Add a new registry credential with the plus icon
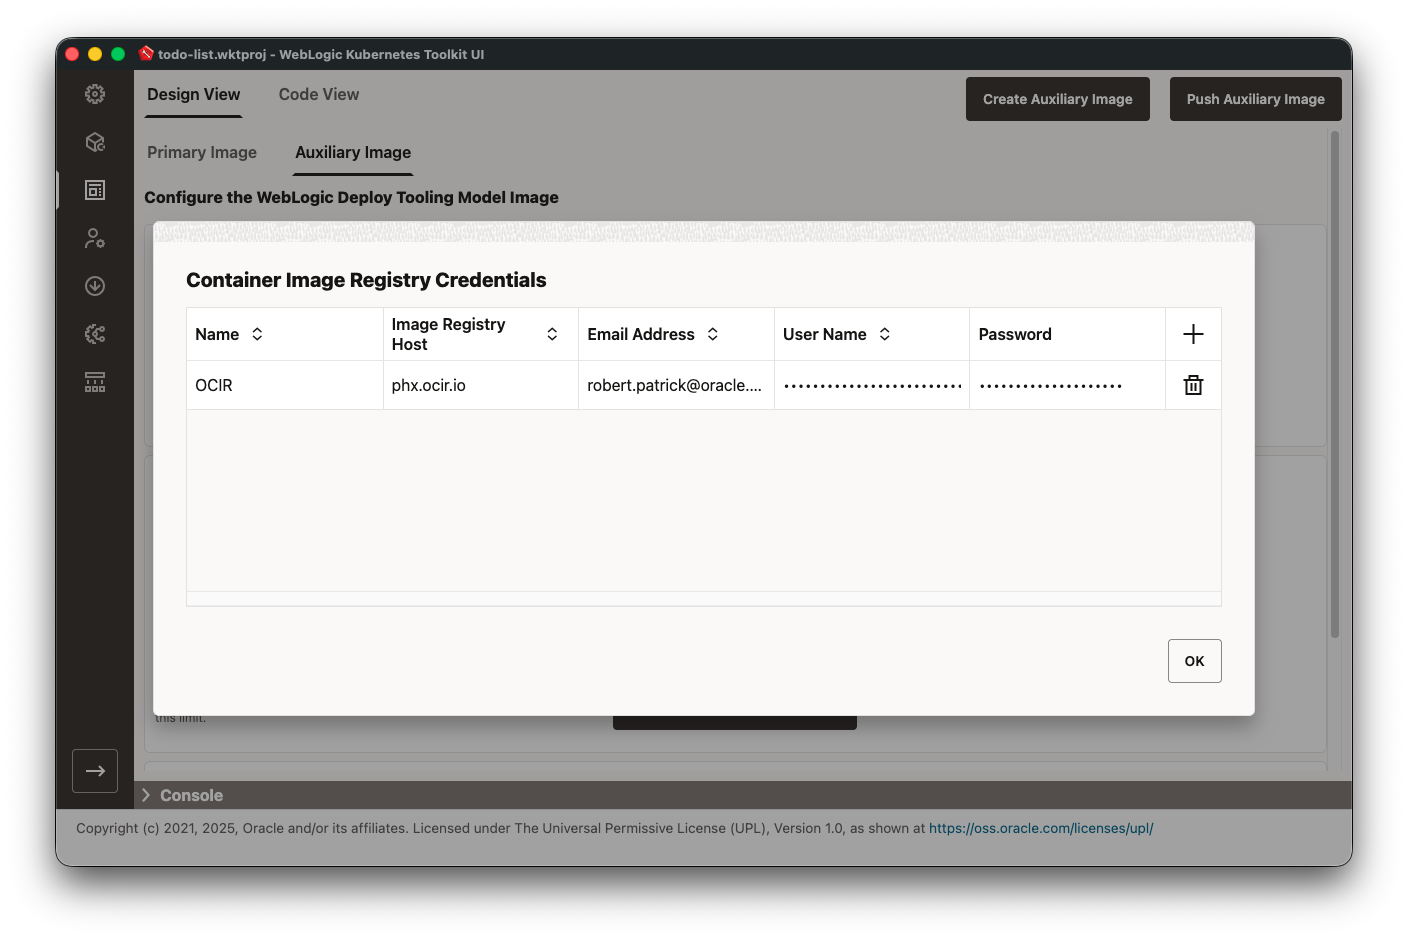The width and height of the screenshot is (1408, 940). [1193, 334]
